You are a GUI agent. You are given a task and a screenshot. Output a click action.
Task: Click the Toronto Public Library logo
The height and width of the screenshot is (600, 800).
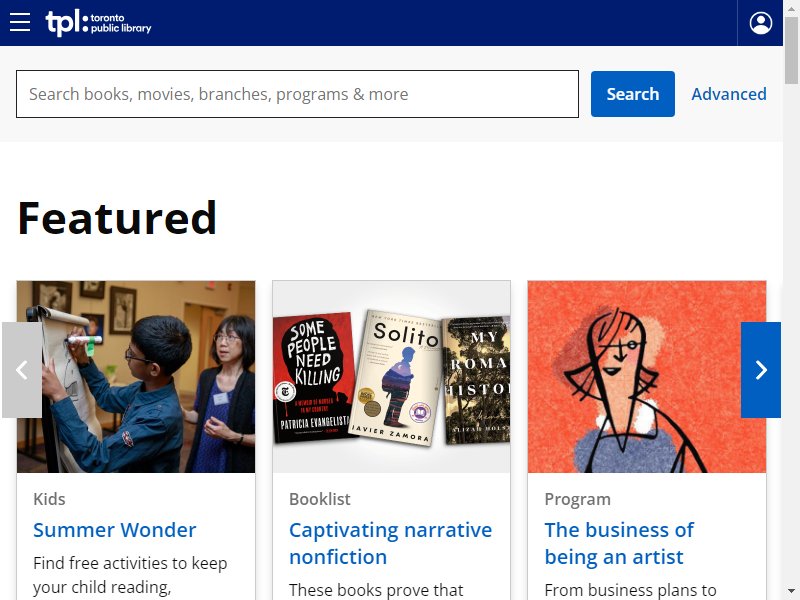98,23
